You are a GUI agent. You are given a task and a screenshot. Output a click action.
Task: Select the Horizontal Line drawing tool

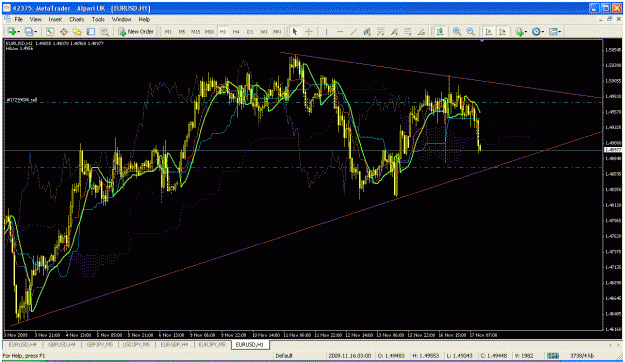tap(340, 31)
